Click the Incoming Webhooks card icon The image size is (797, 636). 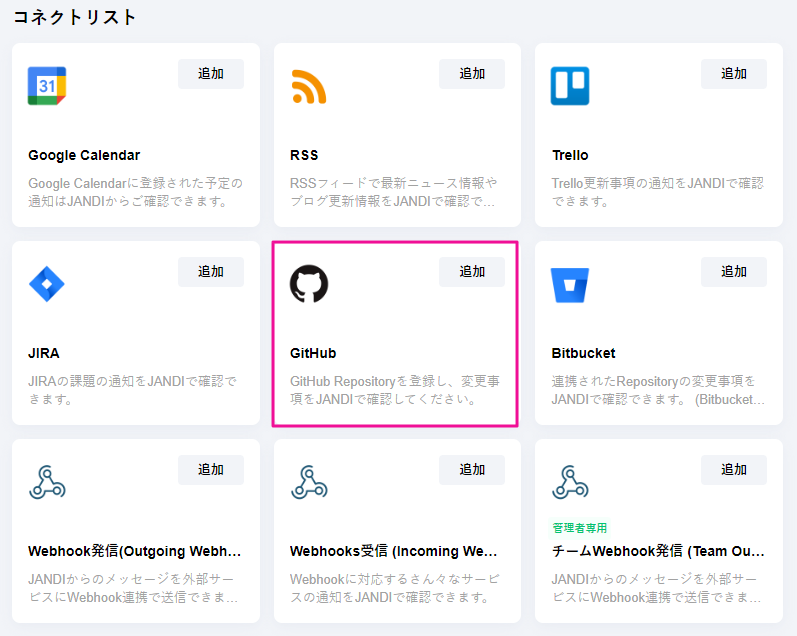click(x=309, y=482)
